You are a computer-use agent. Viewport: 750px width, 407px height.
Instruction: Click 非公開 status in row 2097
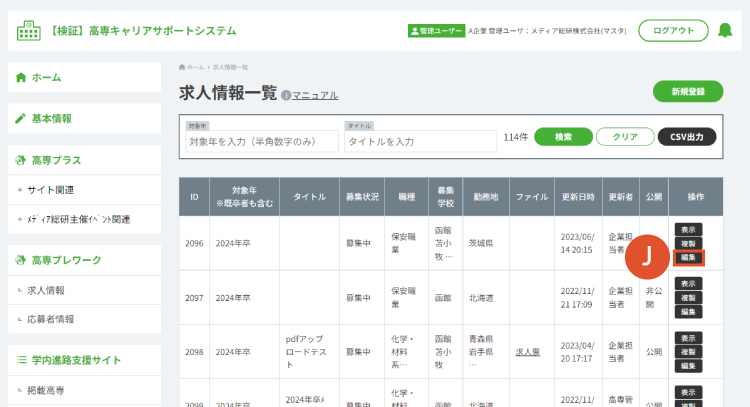click(x=654, y=297)
